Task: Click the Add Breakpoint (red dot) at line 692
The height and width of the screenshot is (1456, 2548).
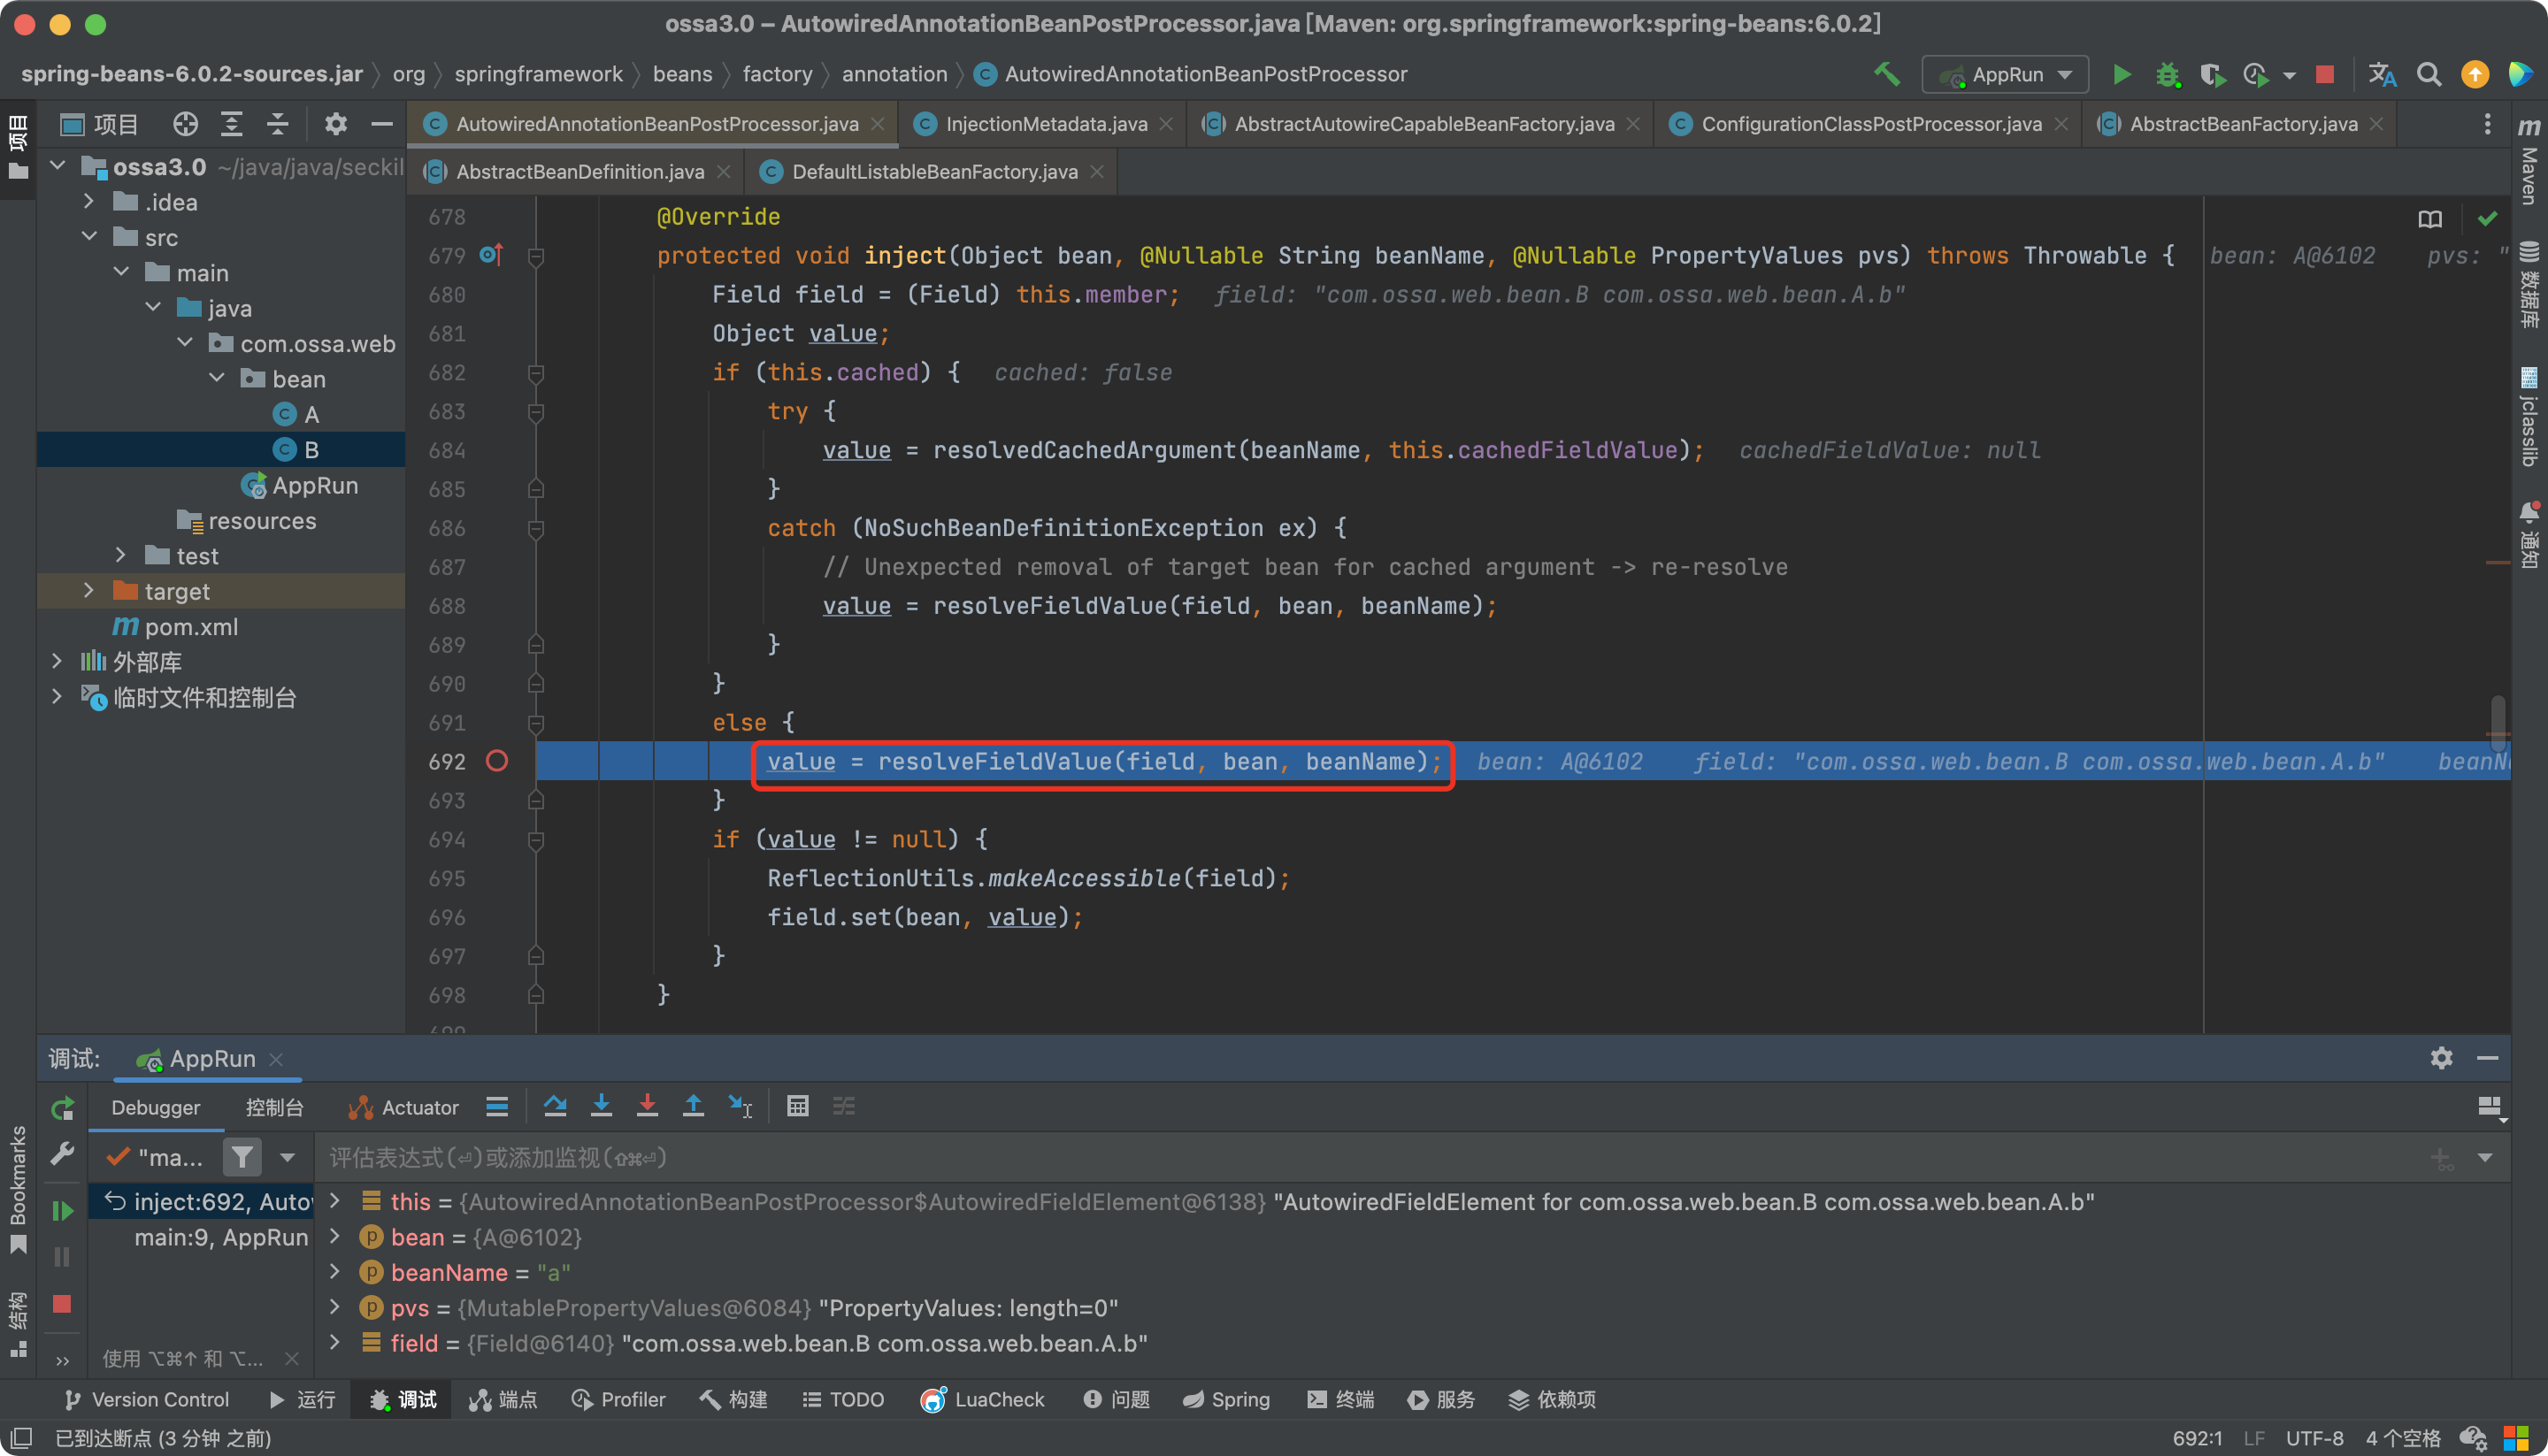Action: (499, 762)
